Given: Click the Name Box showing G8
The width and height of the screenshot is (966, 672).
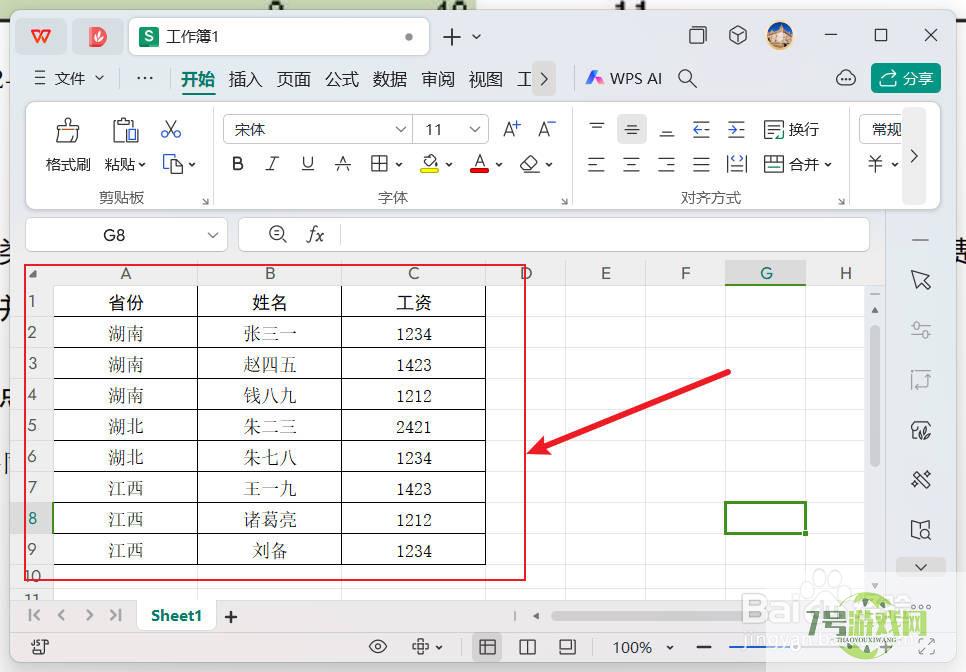Looking at the screenshot, I should tap(126, 235).
